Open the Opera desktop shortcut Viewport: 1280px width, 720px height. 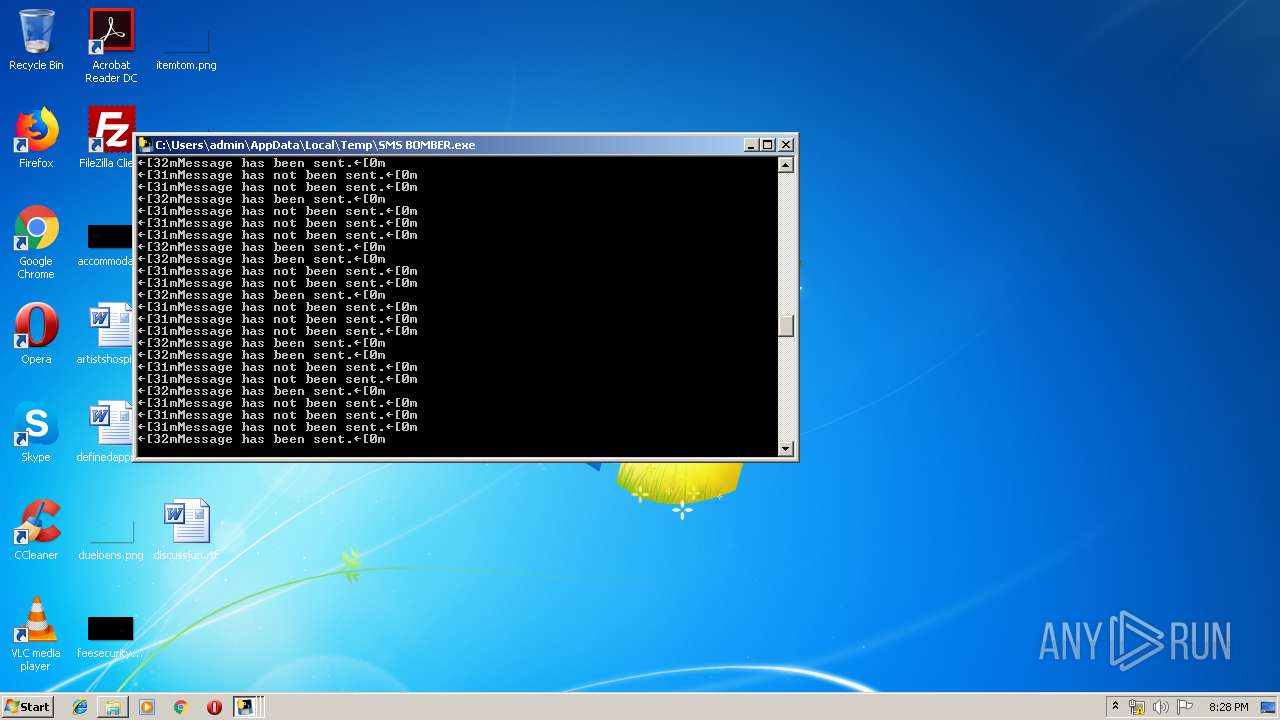tap(36, 334)
